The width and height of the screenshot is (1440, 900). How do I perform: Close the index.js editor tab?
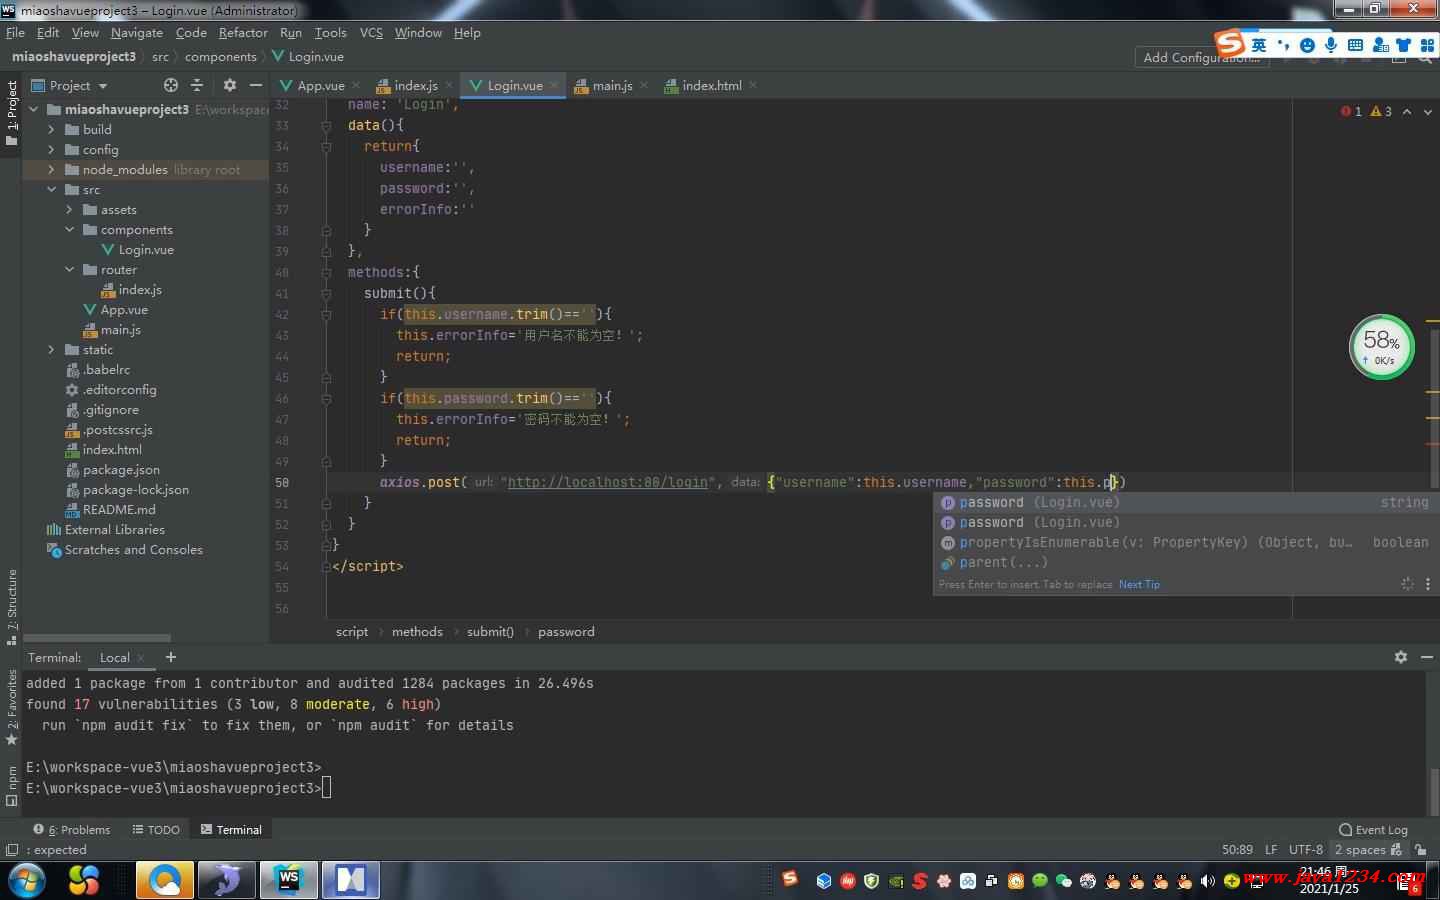point(449,86)
